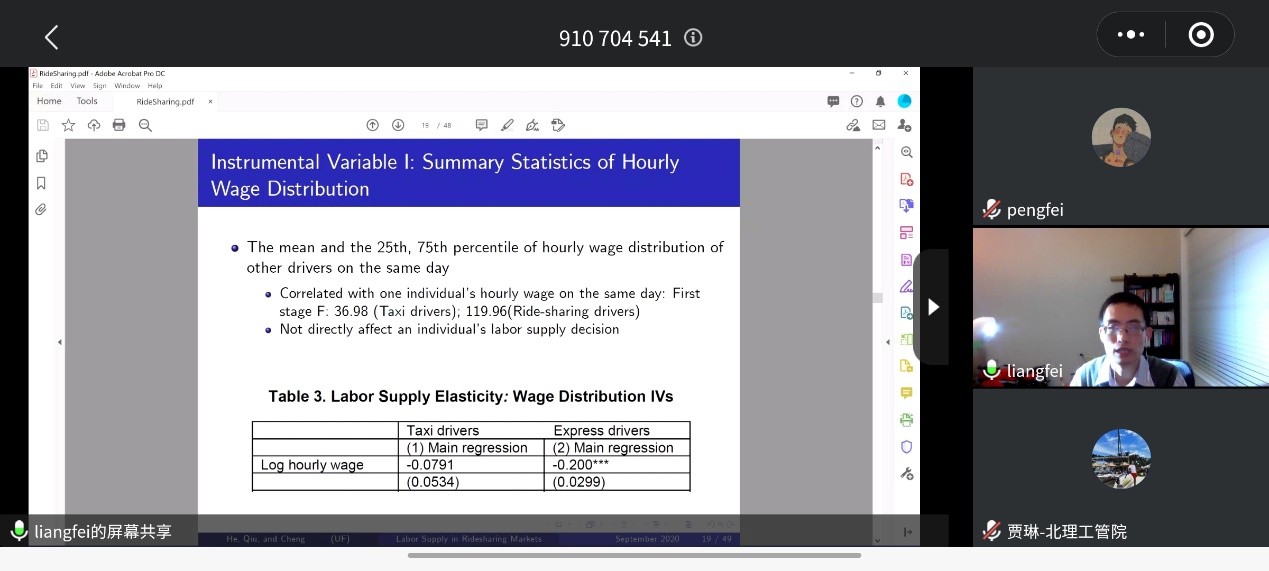The height and width of the screenshot is (571, 1269).
Task: Open the Attachments paperclip panel
Action: [41, 210]
